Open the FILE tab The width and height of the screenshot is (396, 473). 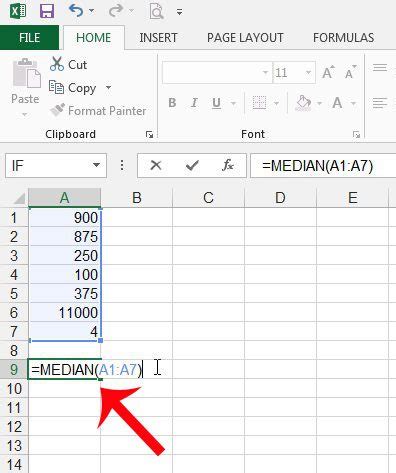tap(29, 38)
